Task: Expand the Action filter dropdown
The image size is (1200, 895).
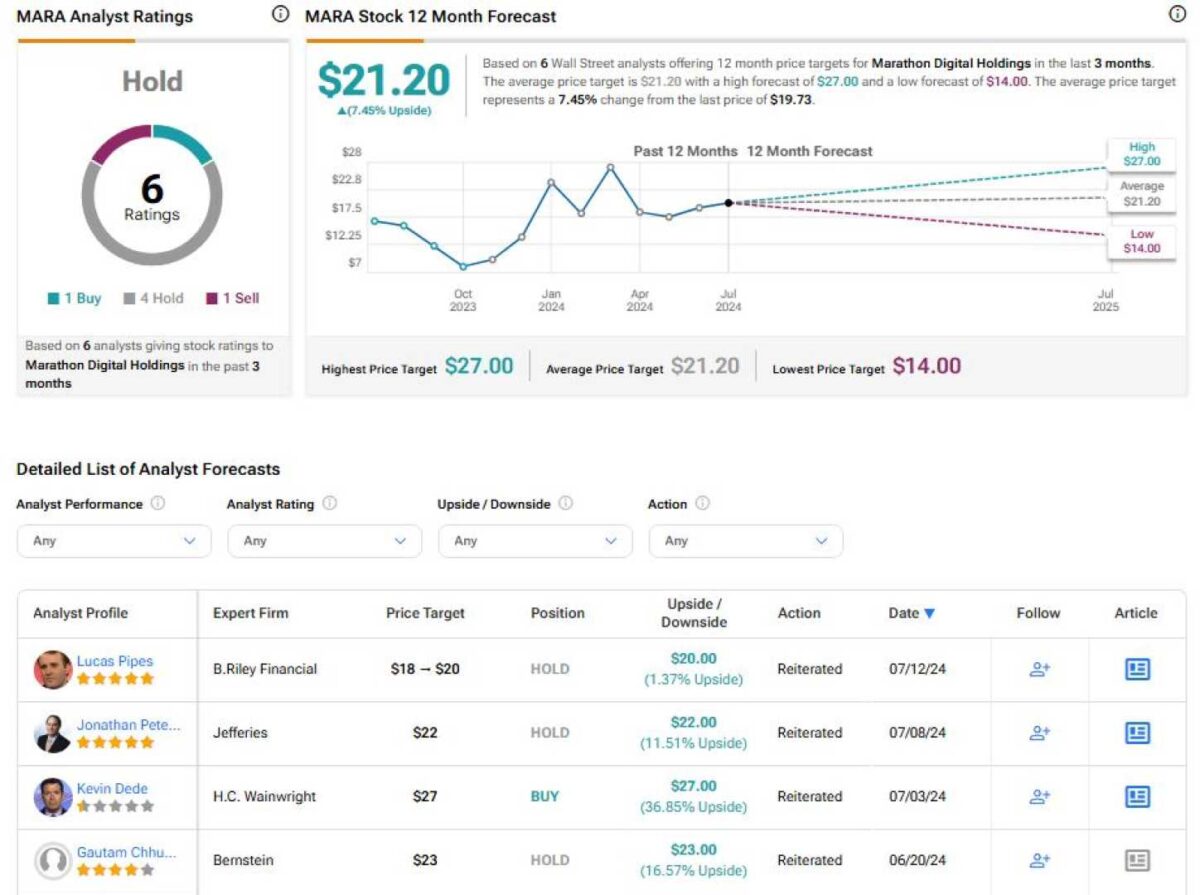Action: pos(745,540)
